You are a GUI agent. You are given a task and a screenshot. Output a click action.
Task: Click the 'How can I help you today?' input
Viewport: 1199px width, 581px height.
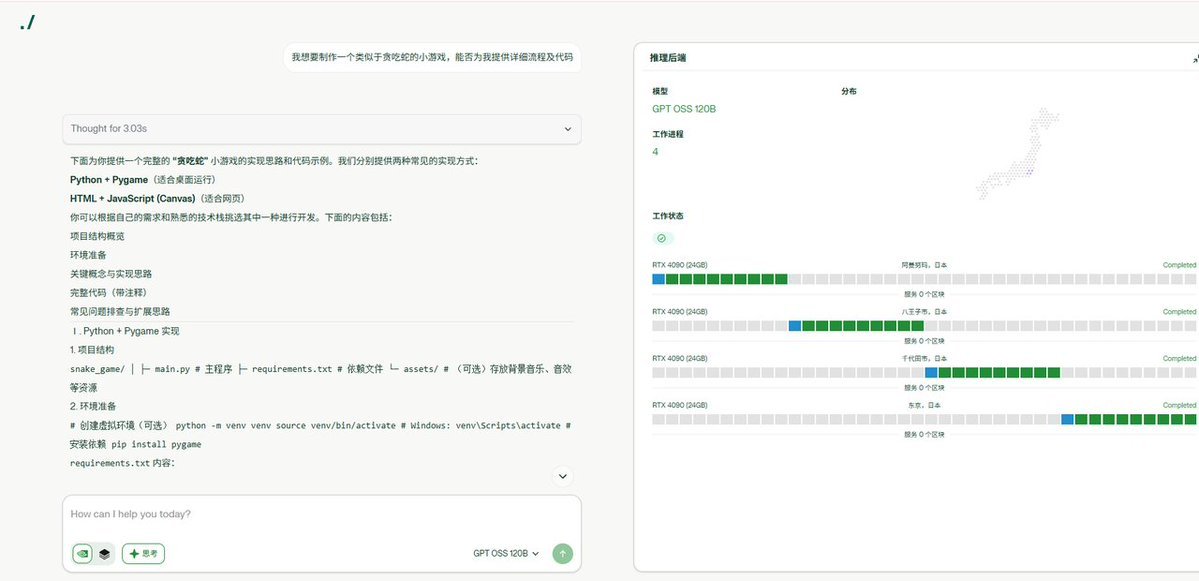click(x=320, y=514)
